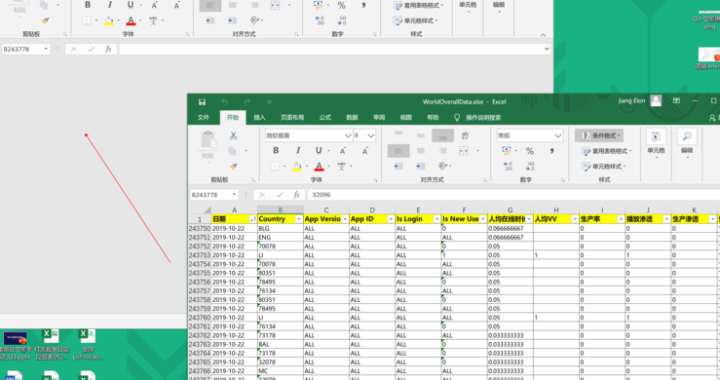
Task: Switch to 页面布局 tab in front window
Action: point(292,117)
